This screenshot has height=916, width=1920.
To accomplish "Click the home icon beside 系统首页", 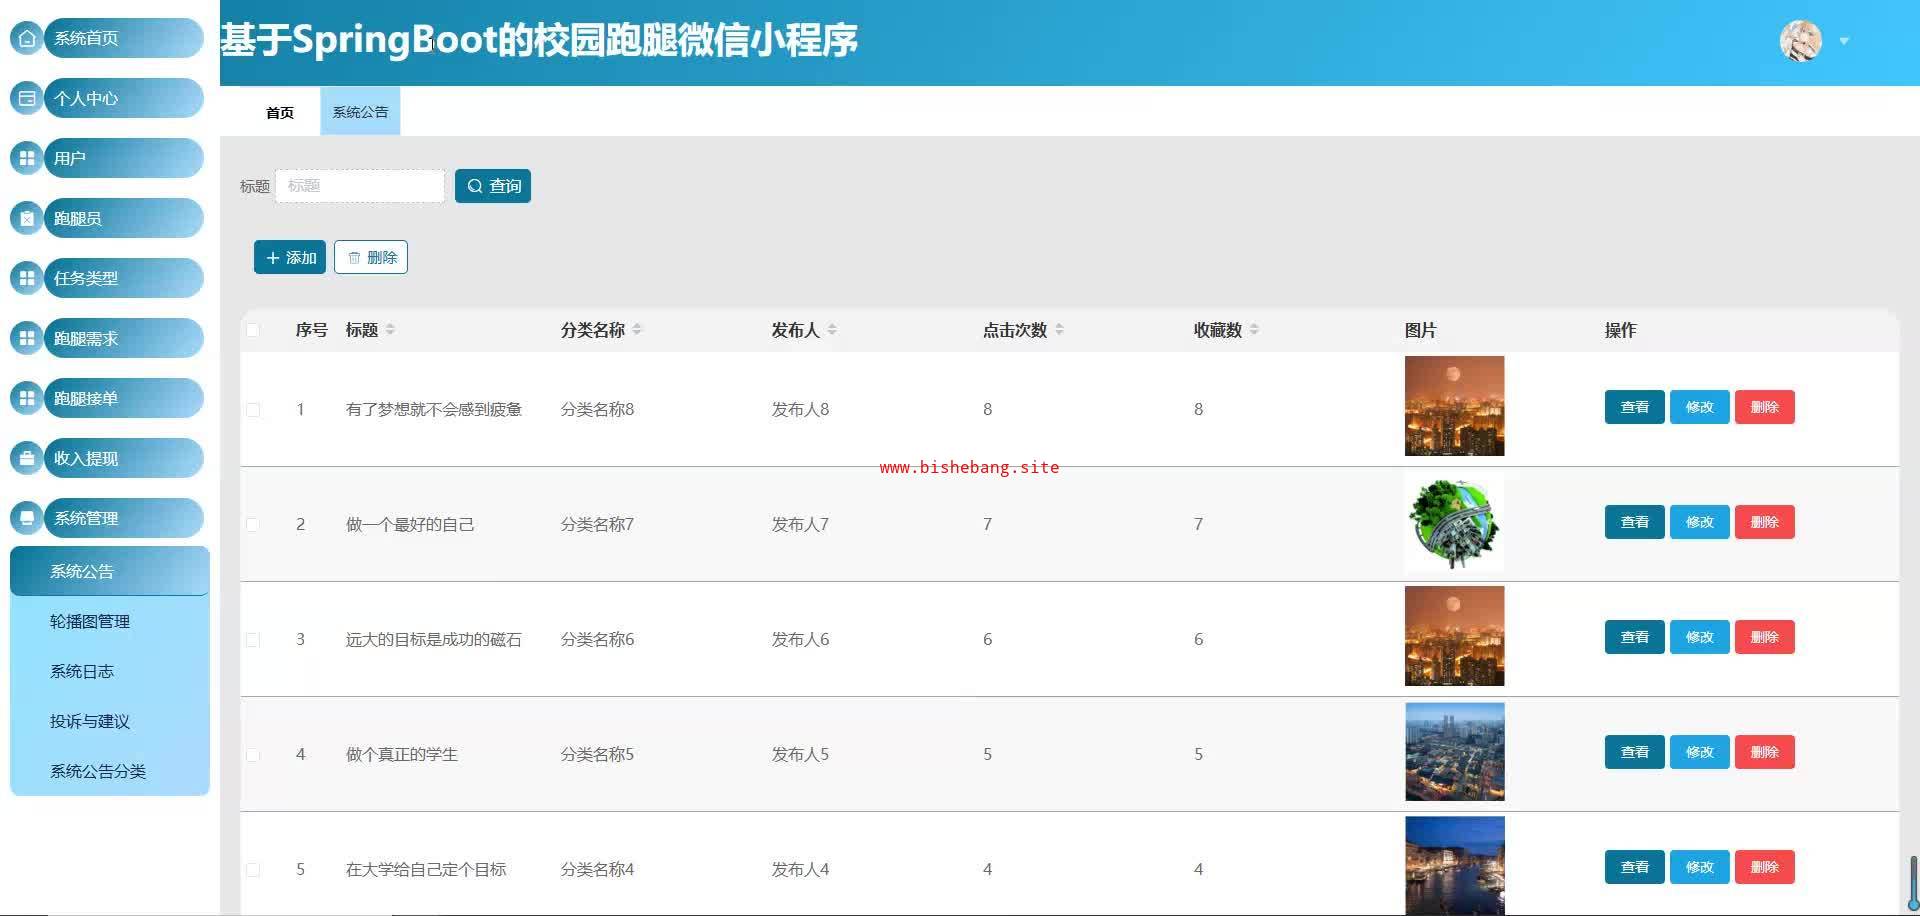I will tap(27, 38).
